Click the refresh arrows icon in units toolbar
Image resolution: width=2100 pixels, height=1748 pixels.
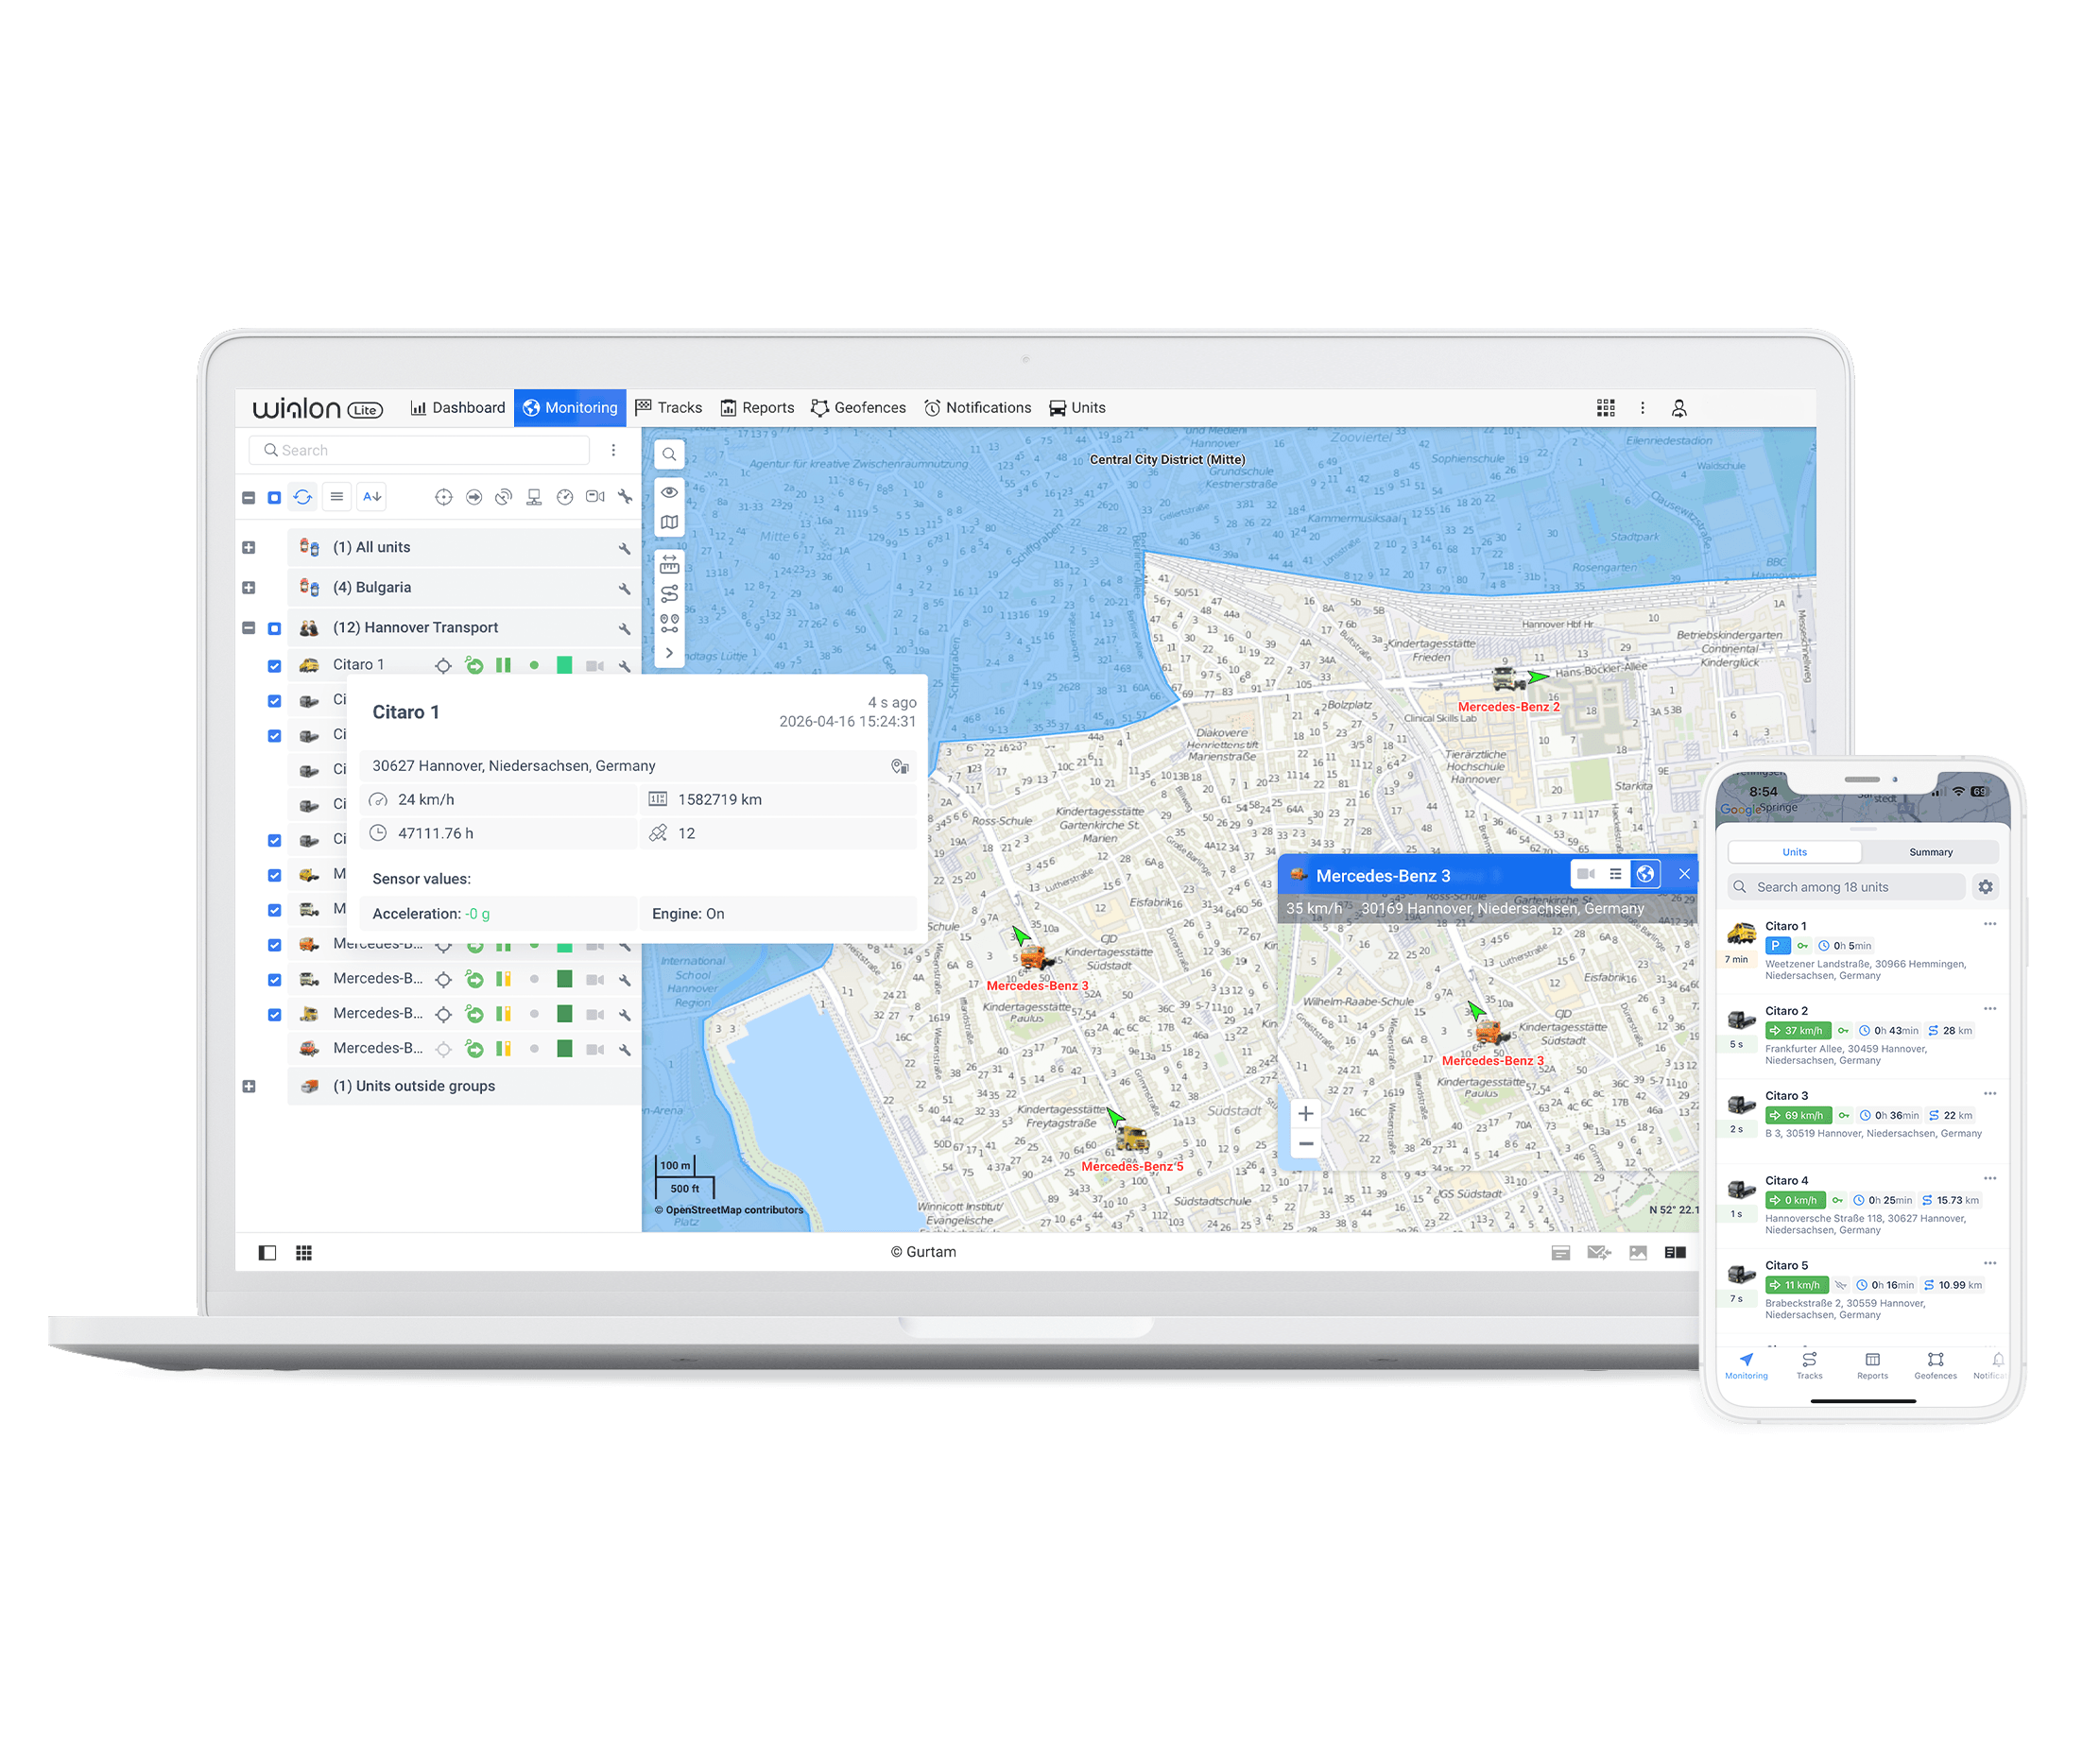(303, 497)
